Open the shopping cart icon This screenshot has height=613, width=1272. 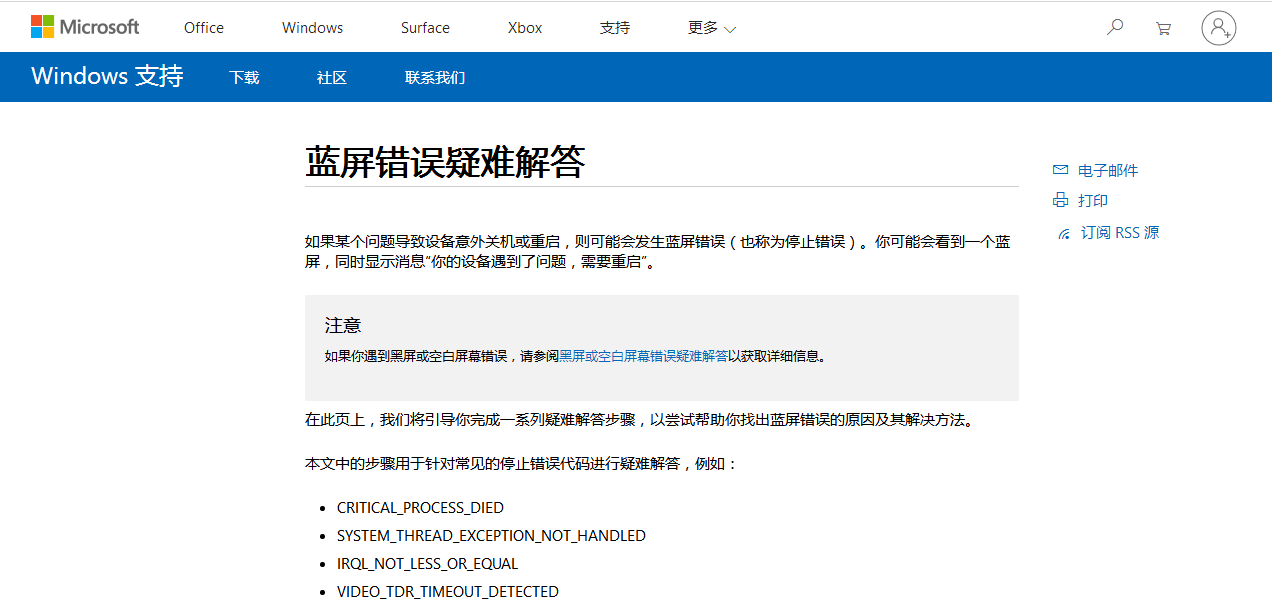(x=1163, y=27)
